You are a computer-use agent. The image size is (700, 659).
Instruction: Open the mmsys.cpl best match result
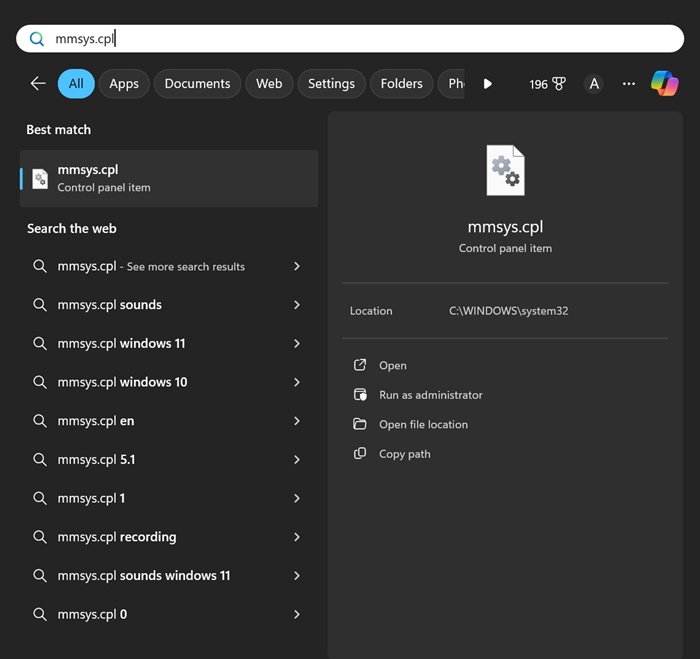(x=169, y=178)
